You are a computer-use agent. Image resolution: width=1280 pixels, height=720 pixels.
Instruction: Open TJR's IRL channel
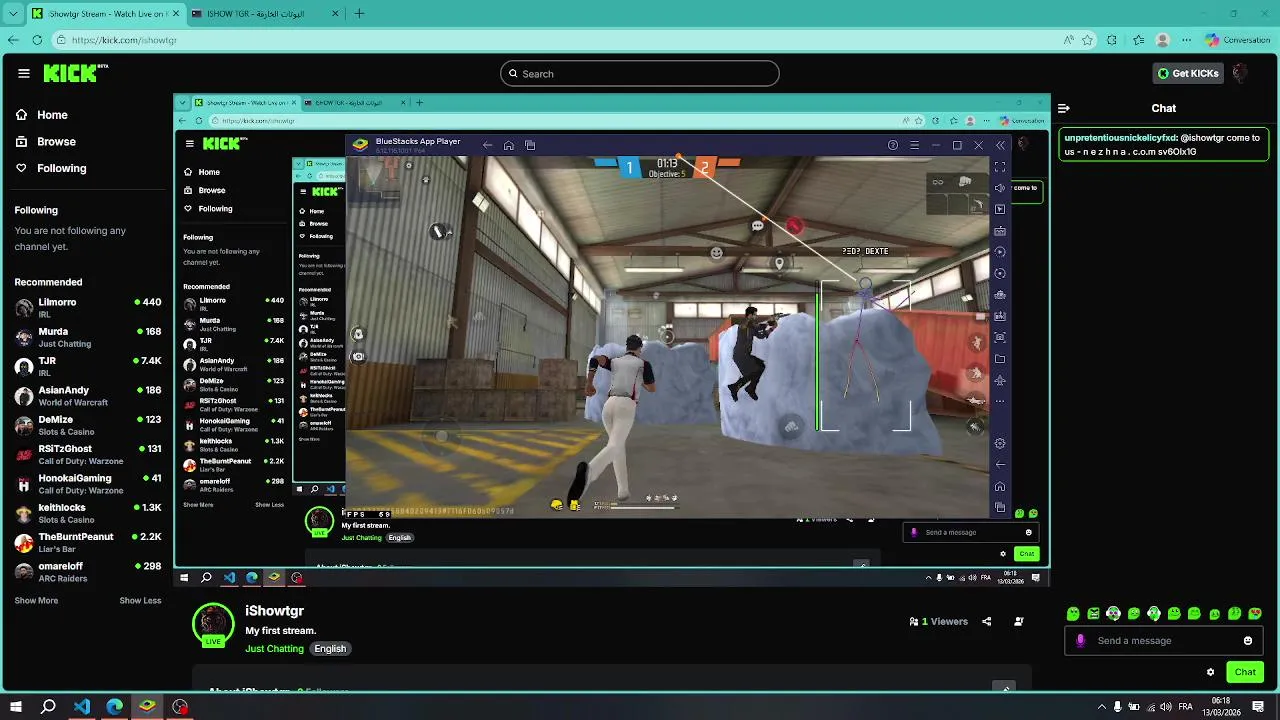tap(88, 366)
